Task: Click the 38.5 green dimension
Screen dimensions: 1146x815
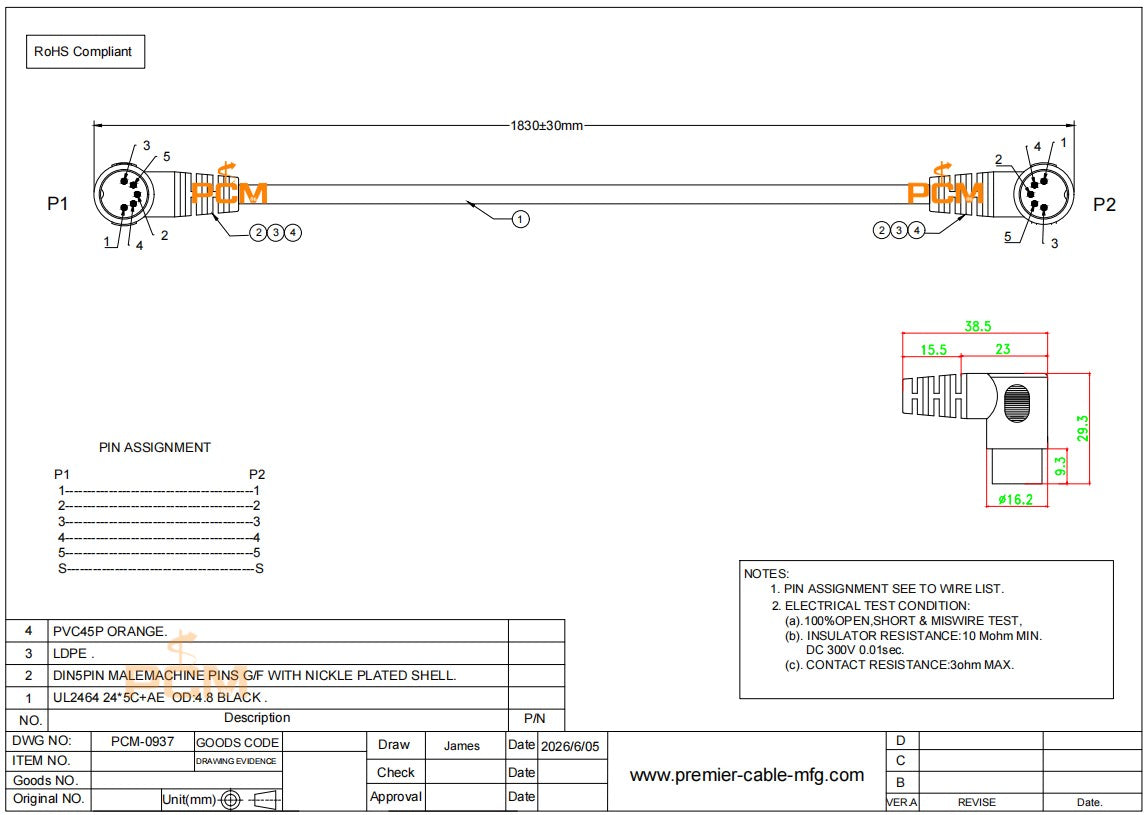Action: pyautogui.click(x=978, y=326)
